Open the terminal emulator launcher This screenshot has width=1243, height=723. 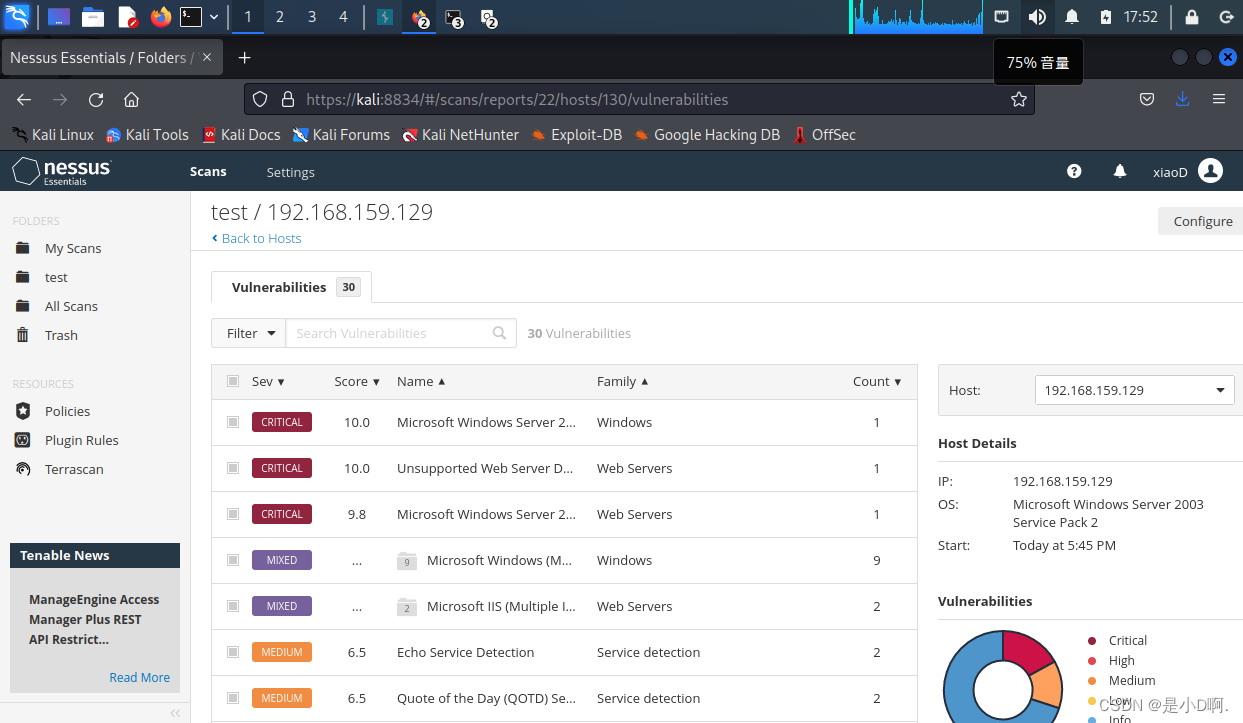[191, 17]
